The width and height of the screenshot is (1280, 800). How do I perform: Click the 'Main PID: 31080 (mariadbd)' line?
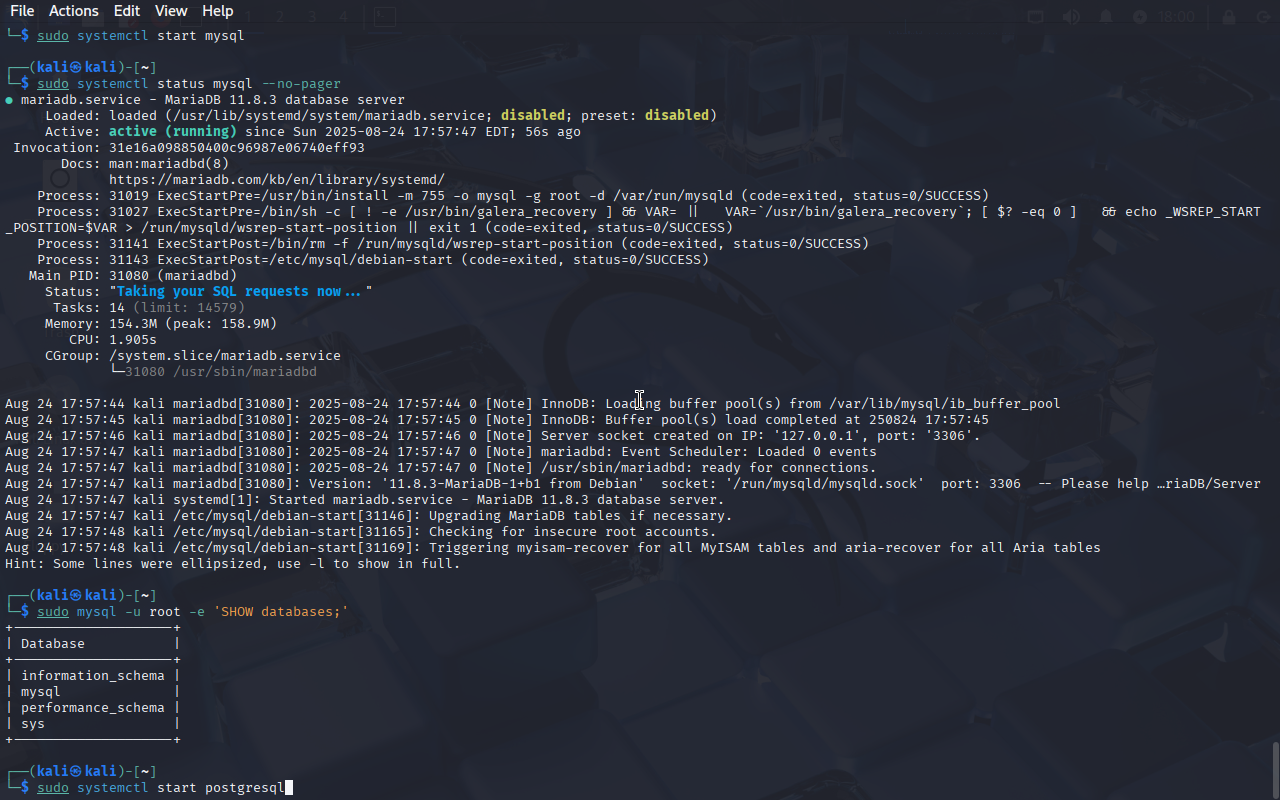(133, 276)
